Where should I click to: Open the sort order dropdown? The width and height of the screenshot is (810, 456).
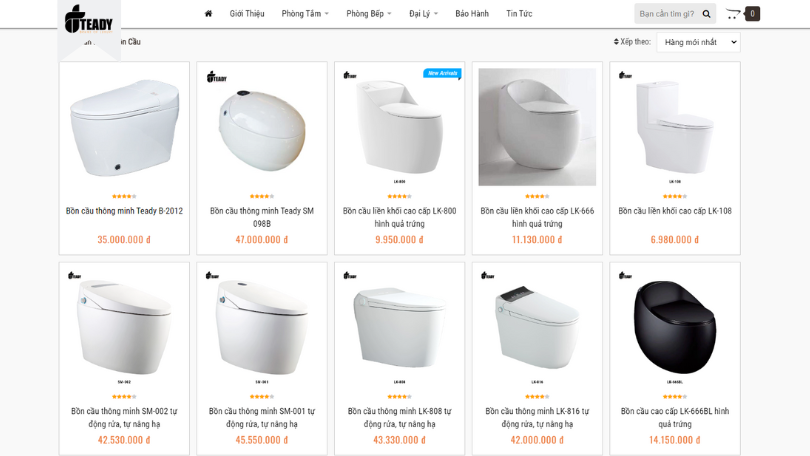click(x=698, y=42)
